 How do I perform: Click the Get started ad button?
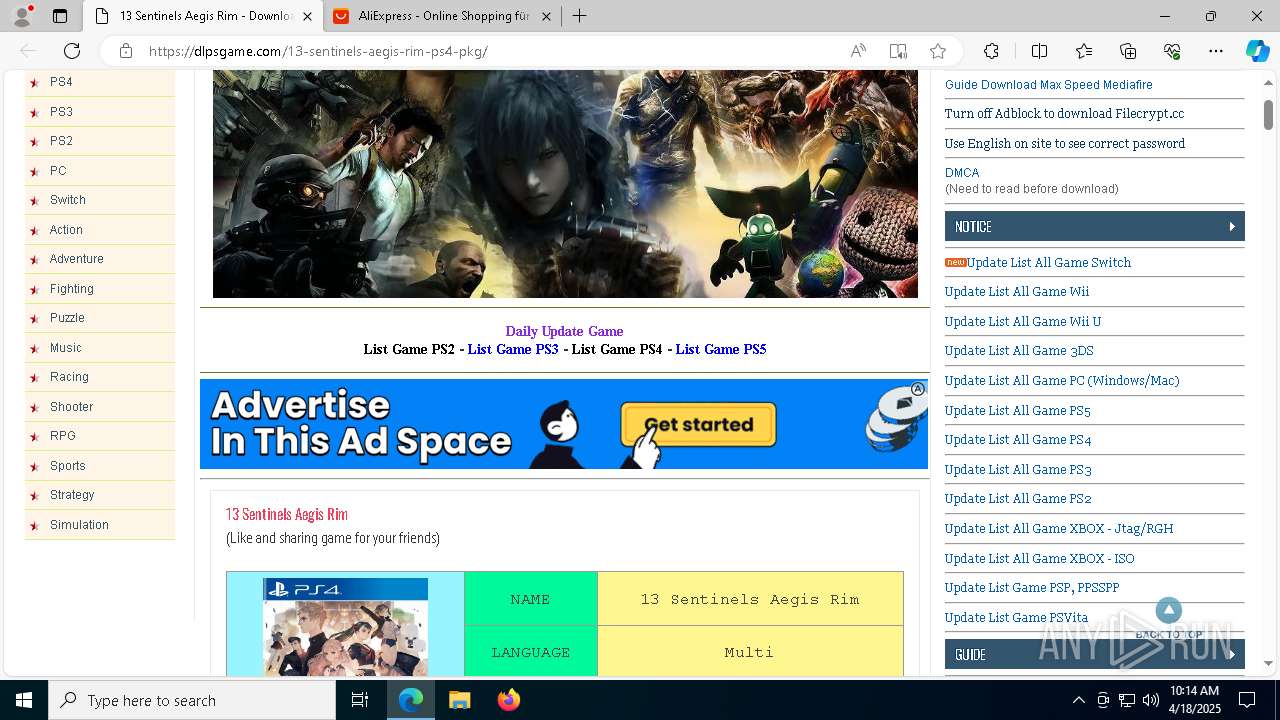click(698, 425)
